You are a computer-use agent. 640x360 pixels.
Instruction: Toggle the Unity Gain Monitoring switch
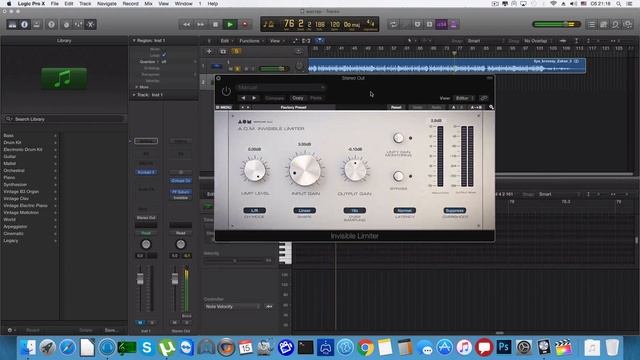click(398, 138)
